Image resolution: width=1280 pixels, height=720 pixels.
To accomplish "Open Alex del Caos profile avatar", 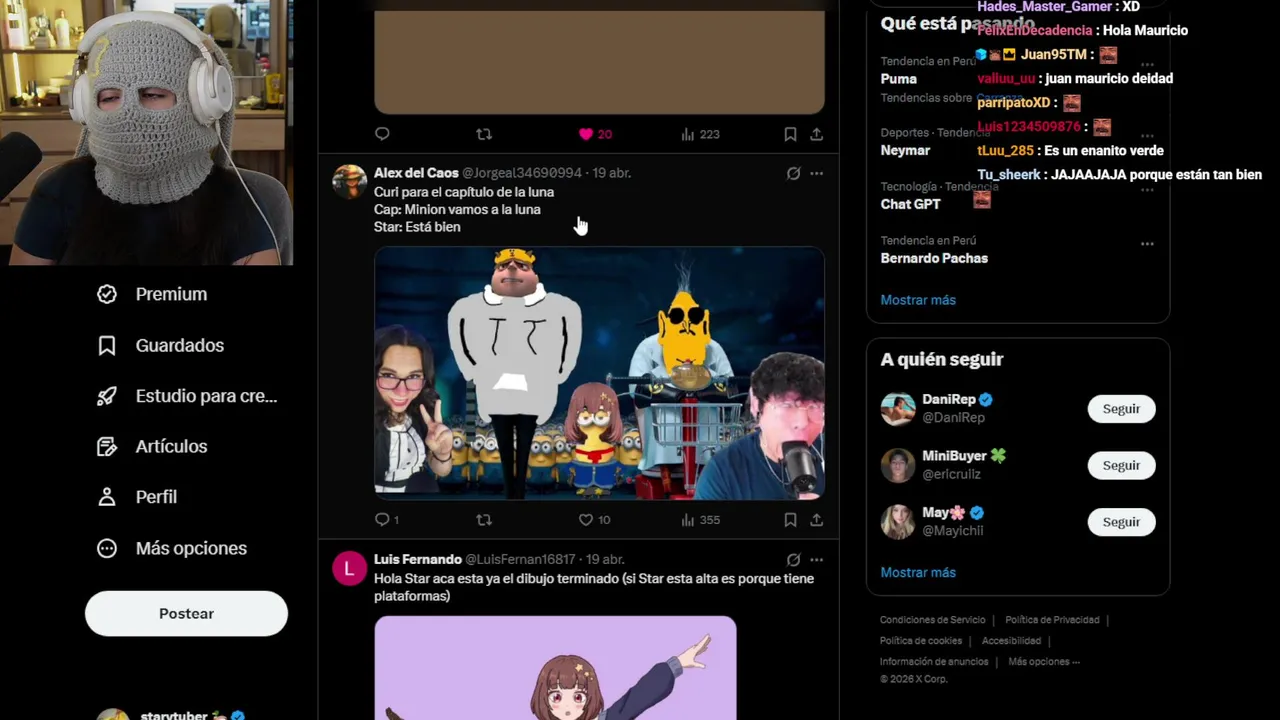I will pyautogui.click(x=349, y=182).
